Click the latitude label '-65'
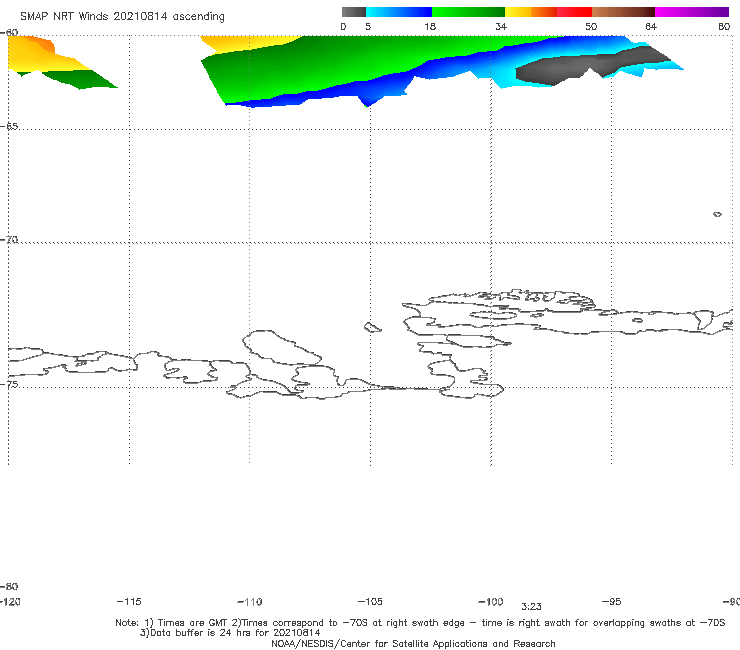The image size is (740, 650). 9,126
